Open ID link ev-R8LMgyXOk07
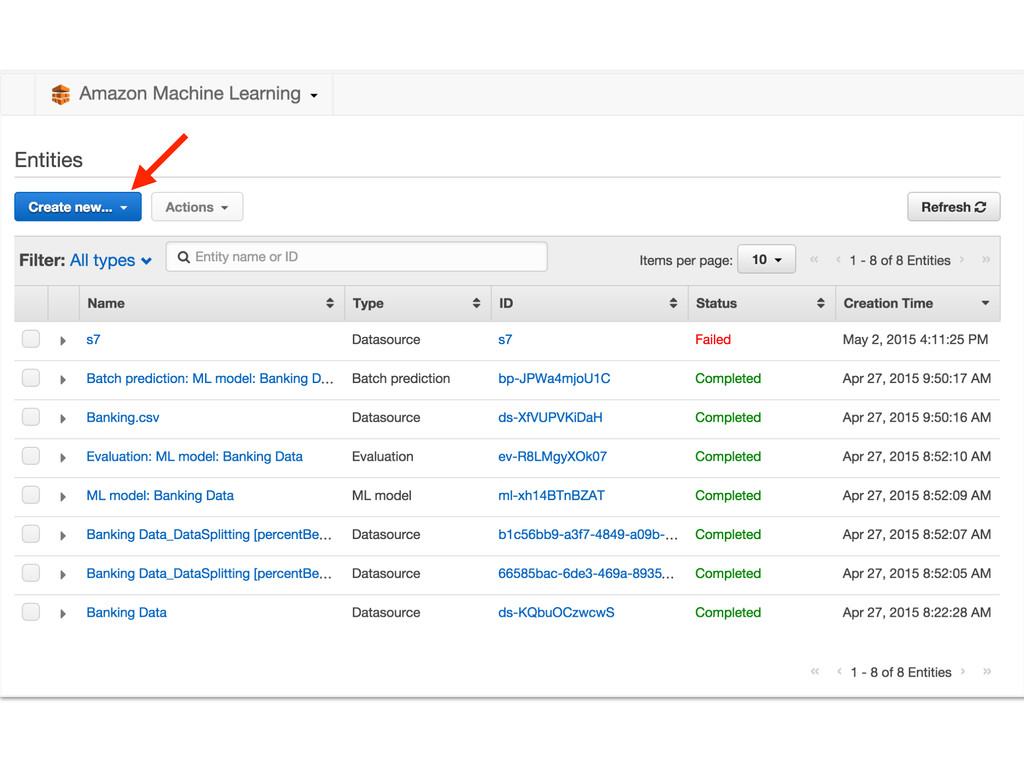This screenshot has height=768, width=1024. click(552, 456)
